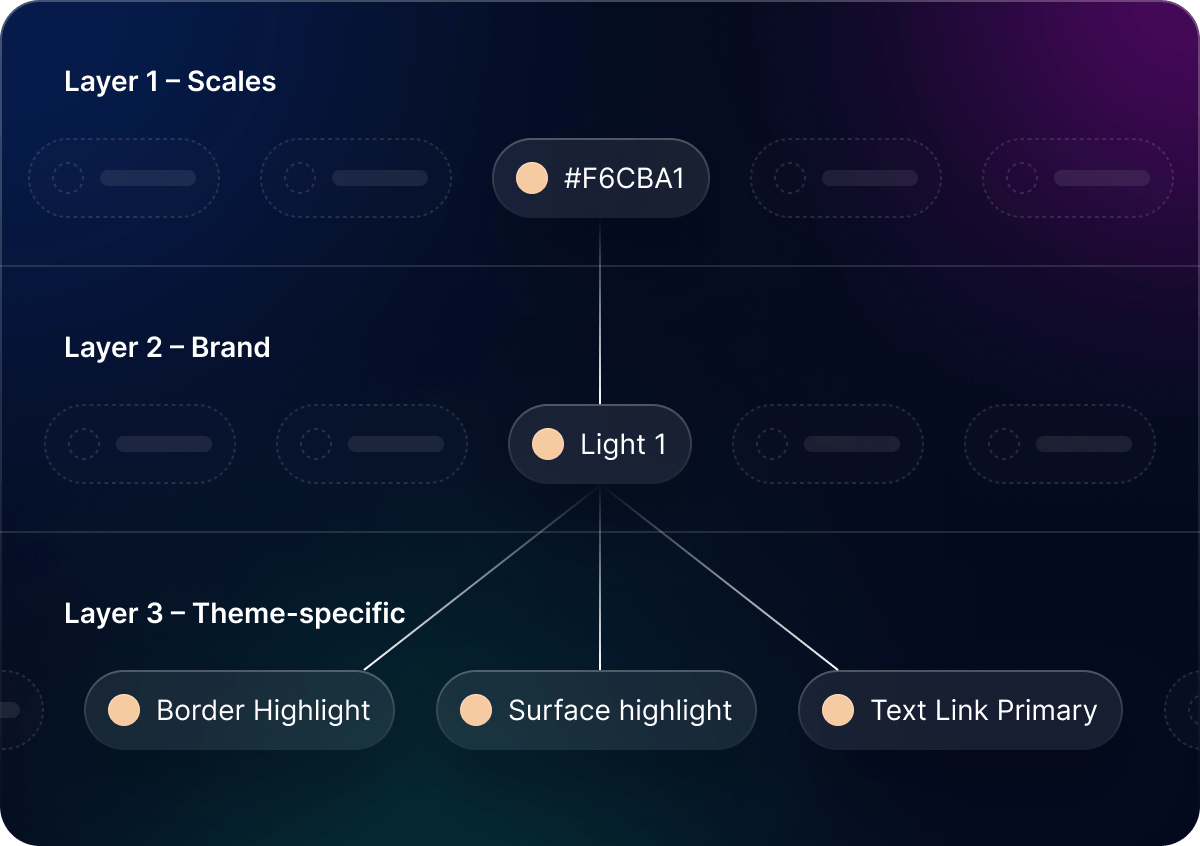Click the Layer 1 – Scales heading
The height and width of the screenshot is (846, 1200).
(170, 82)
